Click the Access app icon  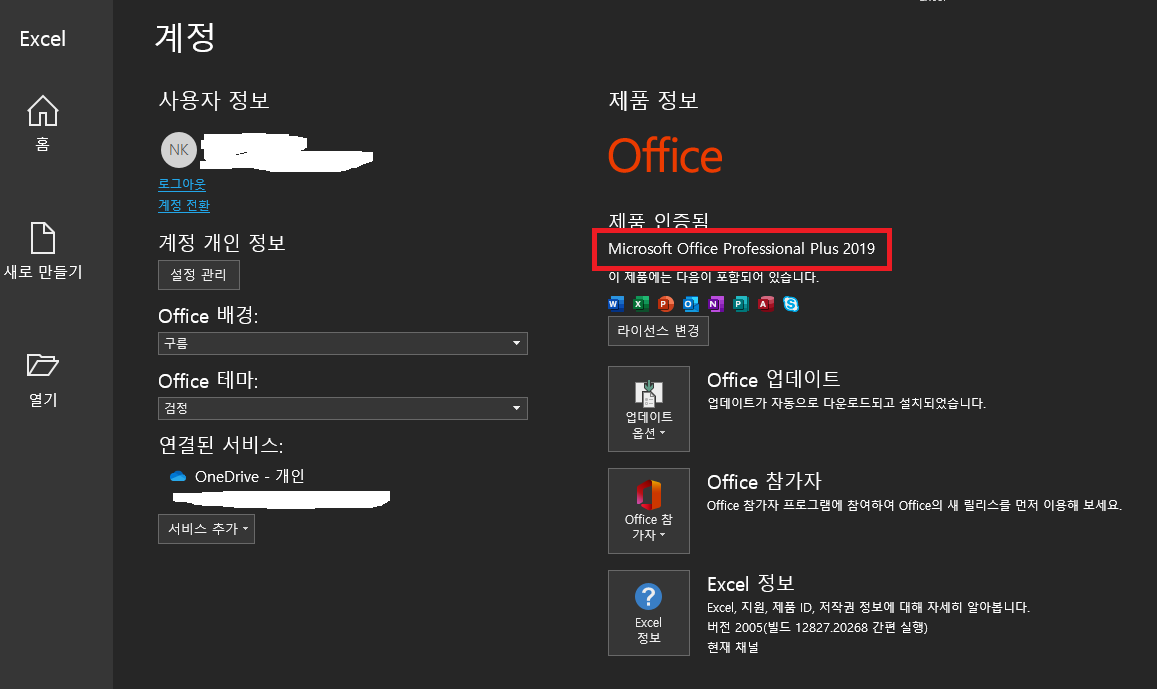click(766, 303)
